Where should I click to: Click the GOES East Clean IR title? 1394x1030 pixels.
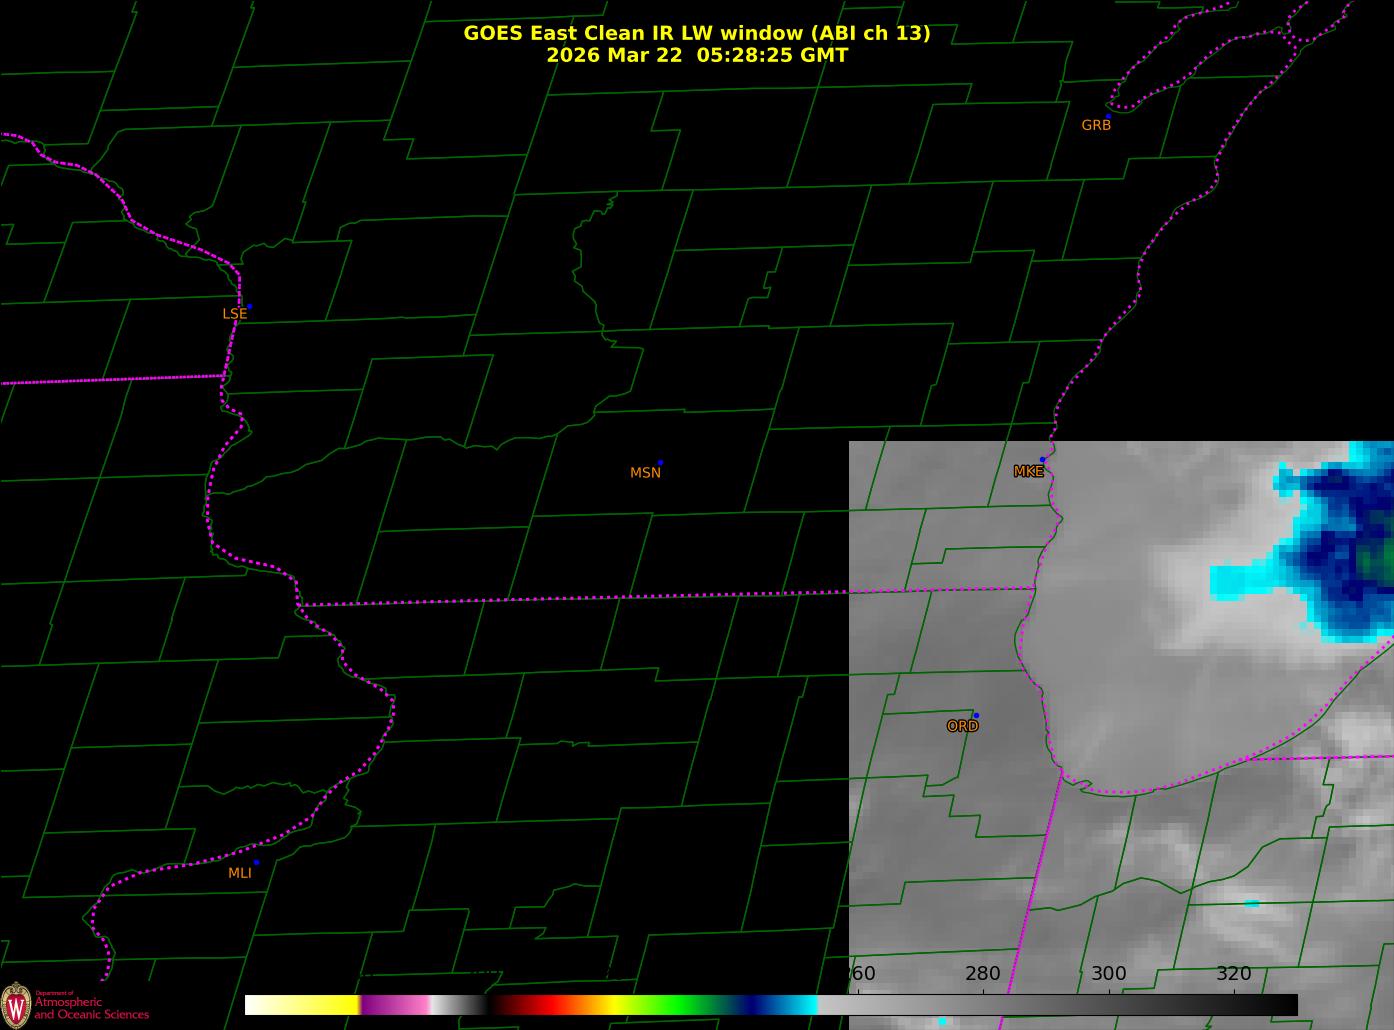coord(697,33)
